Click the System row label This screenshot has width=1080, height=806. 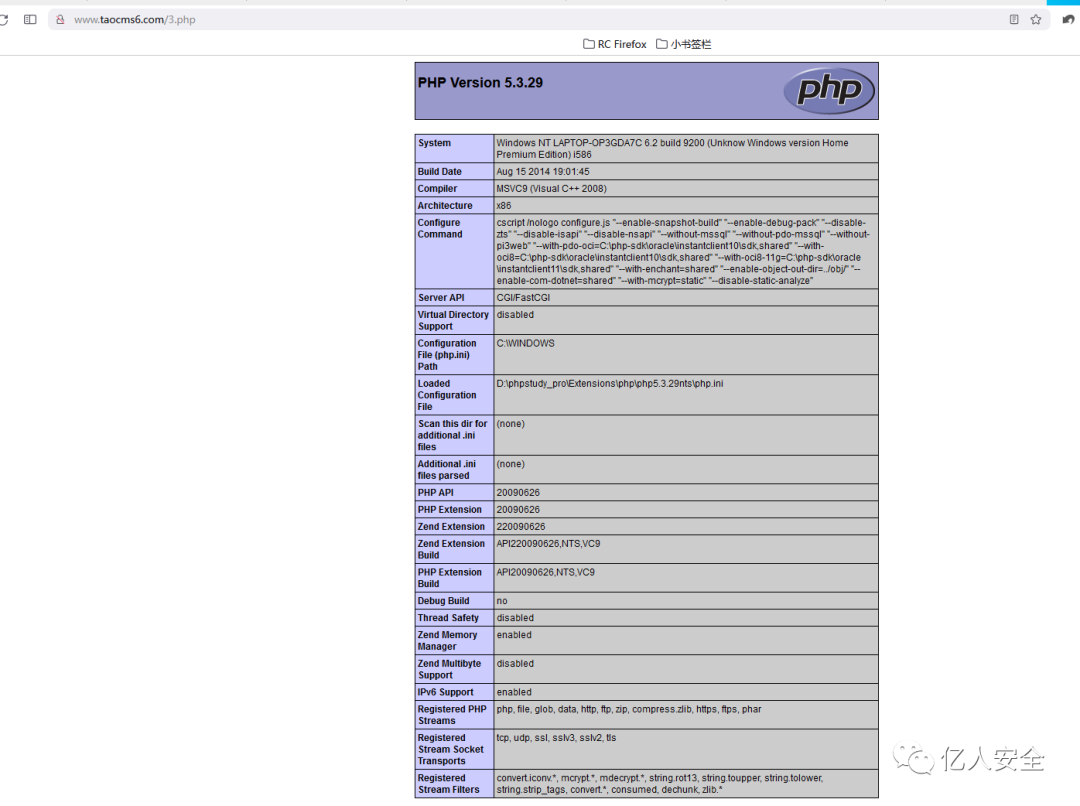point(434,143)
